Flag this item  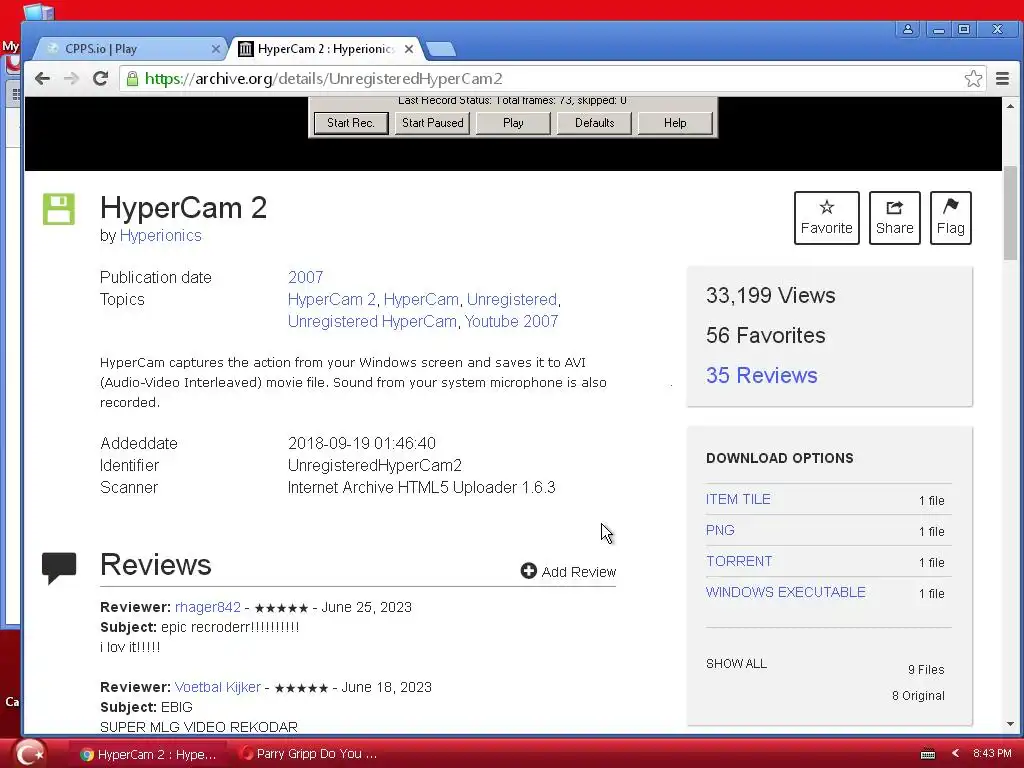(951, 218)
